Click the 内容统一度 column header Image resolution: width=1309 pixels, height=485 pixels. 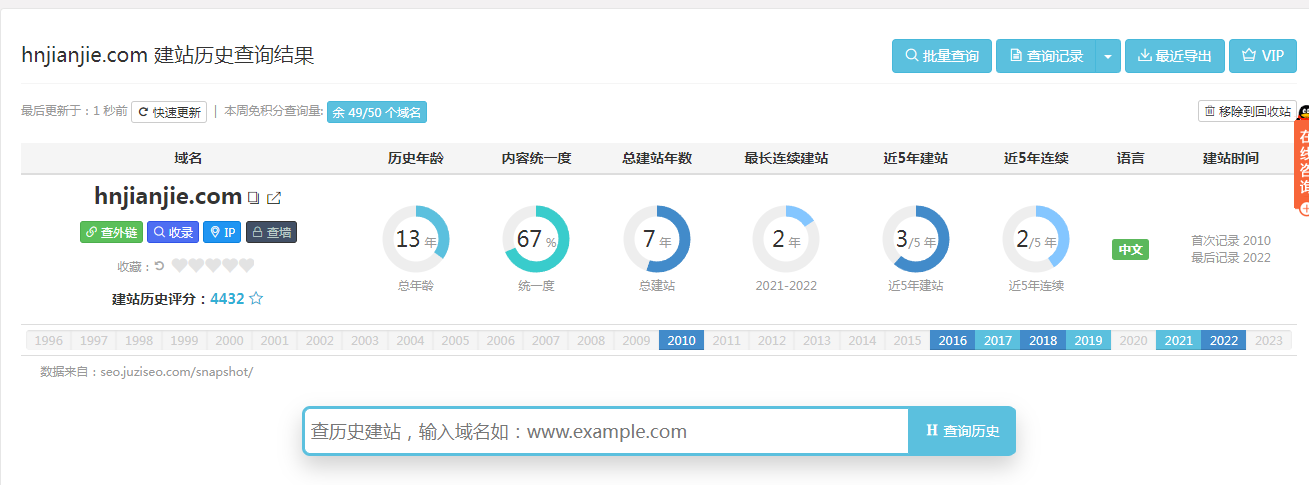536,158
